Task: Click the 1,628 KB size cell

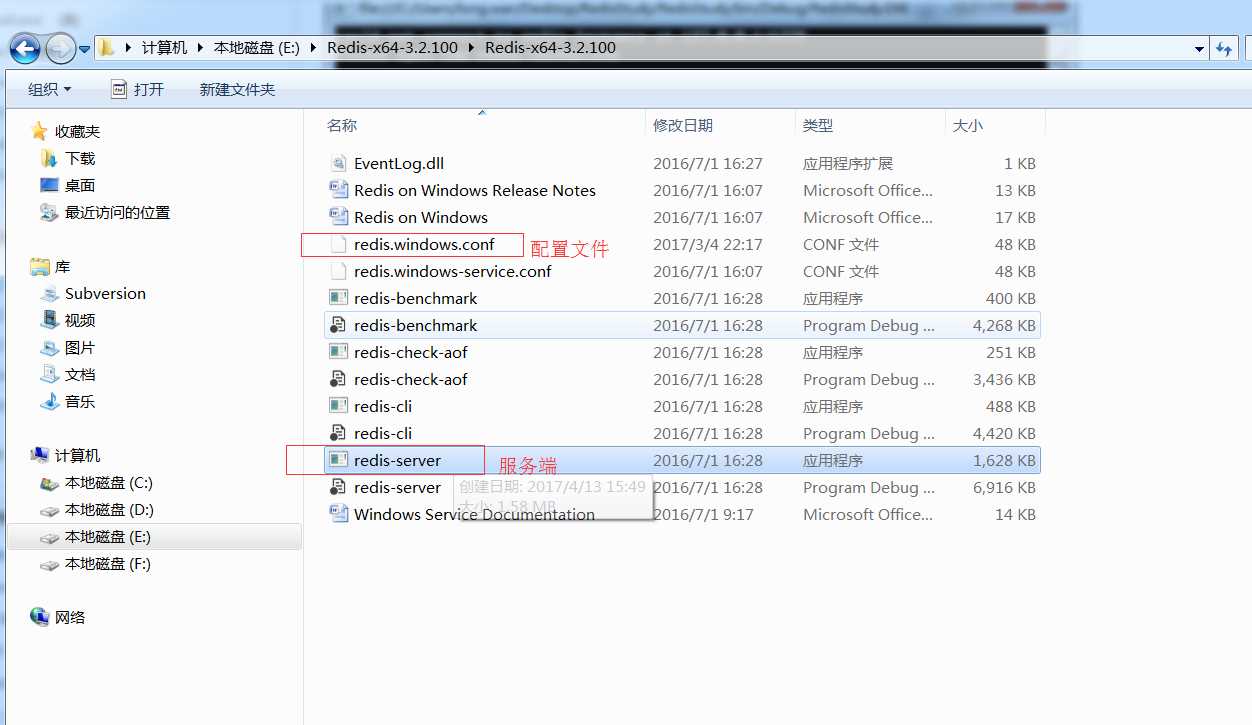Action: (x=1003, y=460)
